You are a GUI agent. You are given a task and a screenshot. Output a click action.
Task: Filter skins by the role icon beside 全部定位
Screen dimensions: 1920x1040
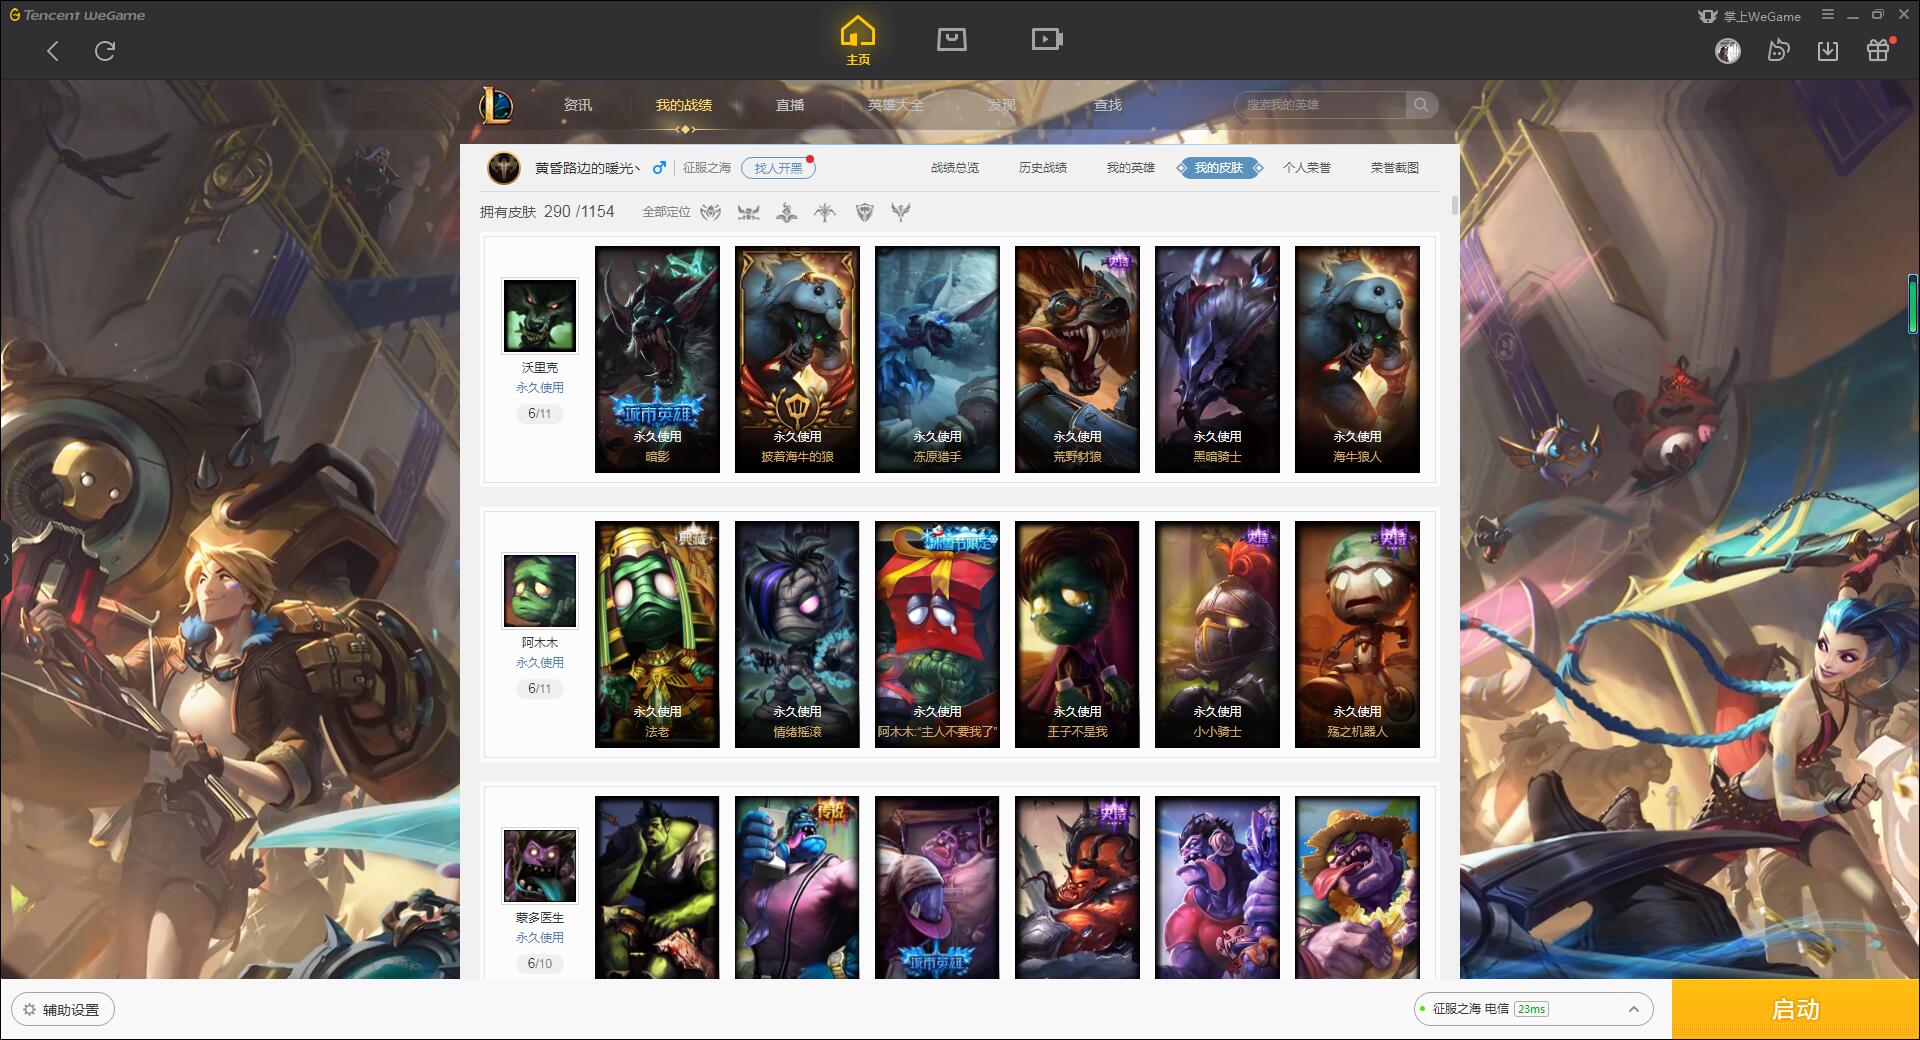pos(711,212)
